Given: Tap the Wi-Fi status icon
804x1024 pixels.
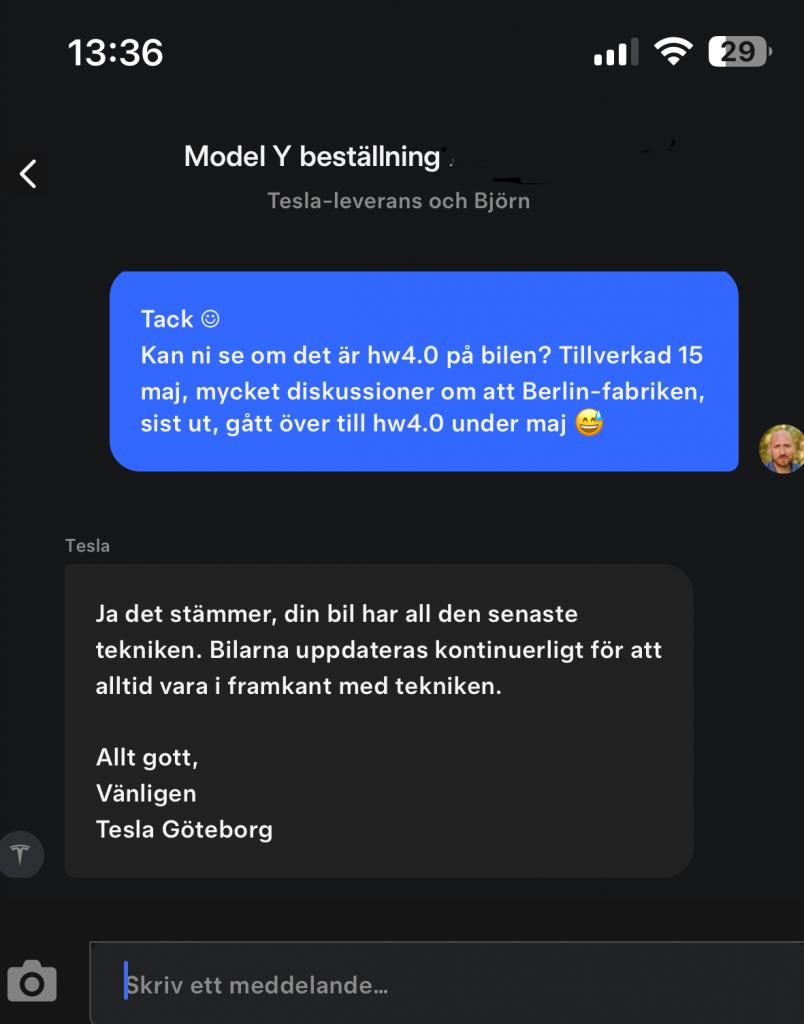Looking at the screenshot, I should 673,51.
